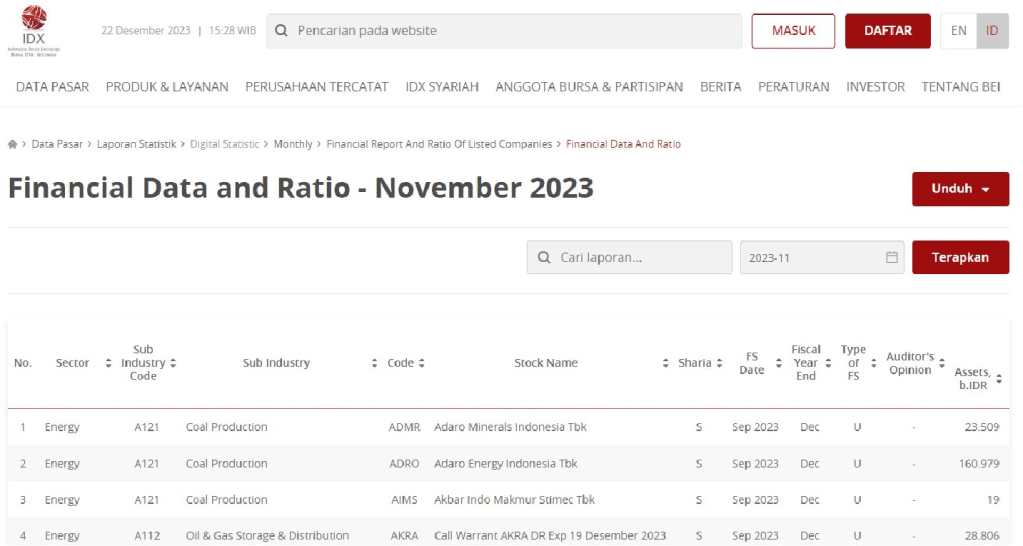Click the calendar icon in date field
The width and height of the screenshot is (1023, 546).
click(x=891, y=258)
